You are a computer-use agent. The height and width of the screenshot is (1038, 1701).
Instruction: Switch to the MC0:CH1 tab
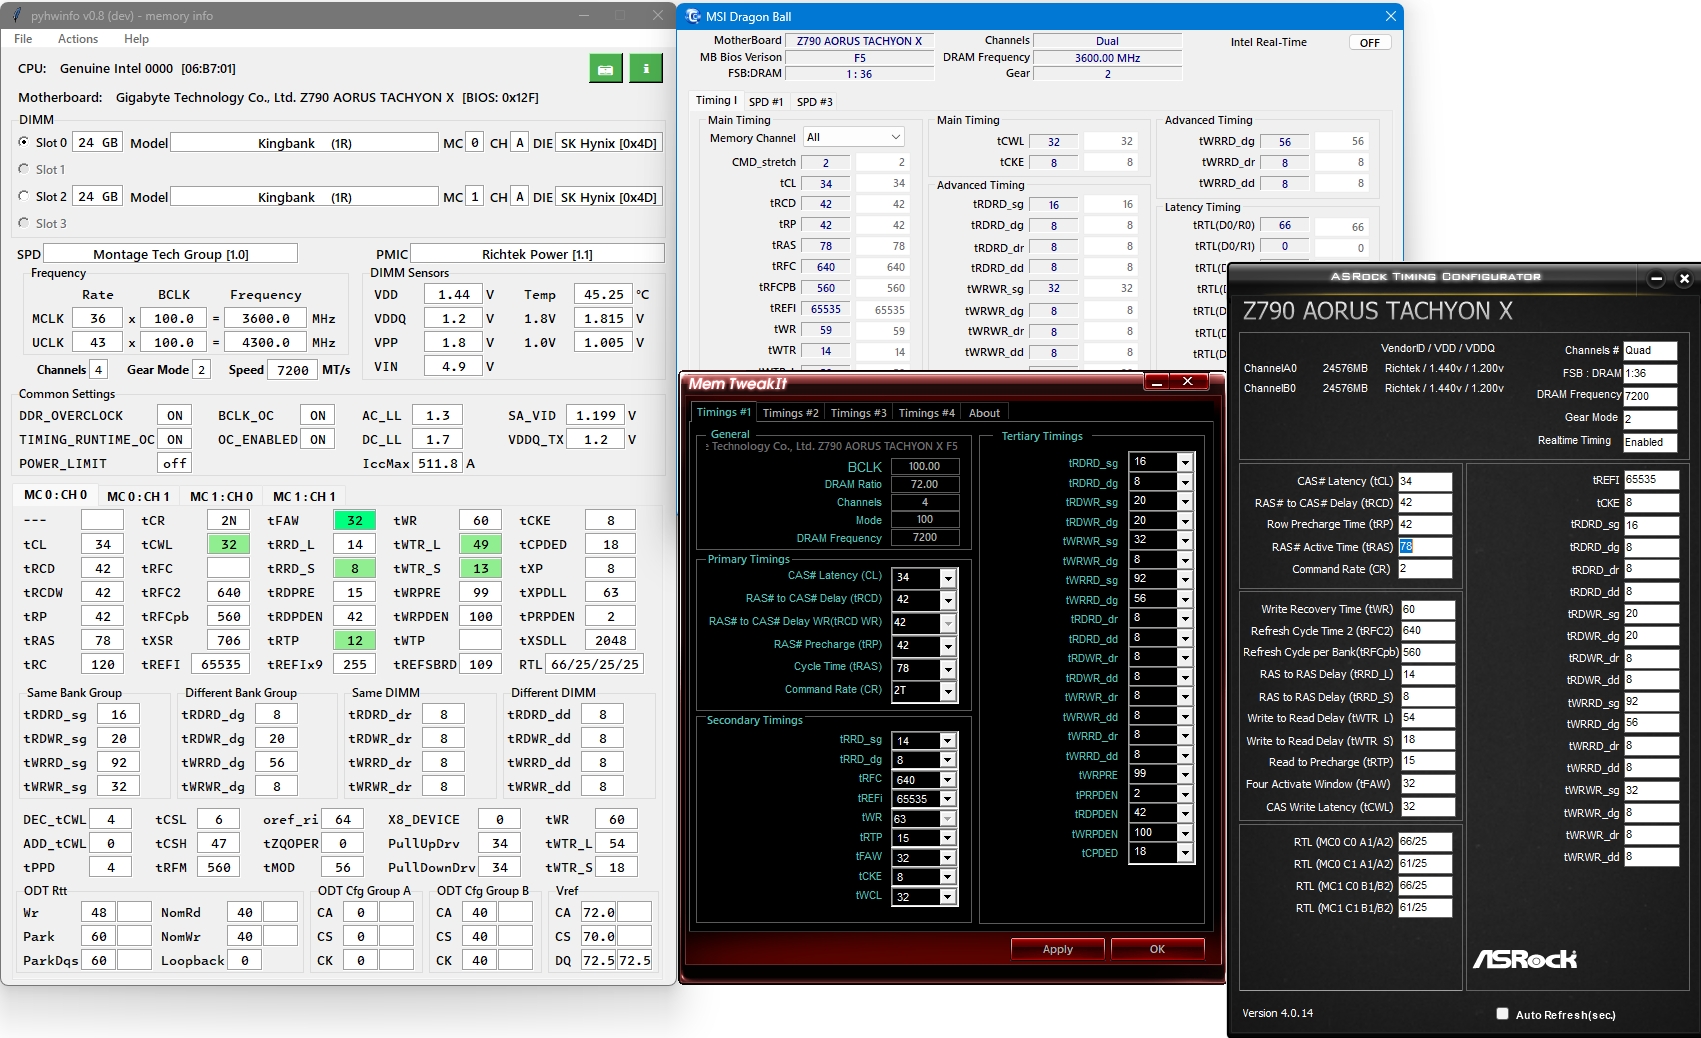point(138,496)
